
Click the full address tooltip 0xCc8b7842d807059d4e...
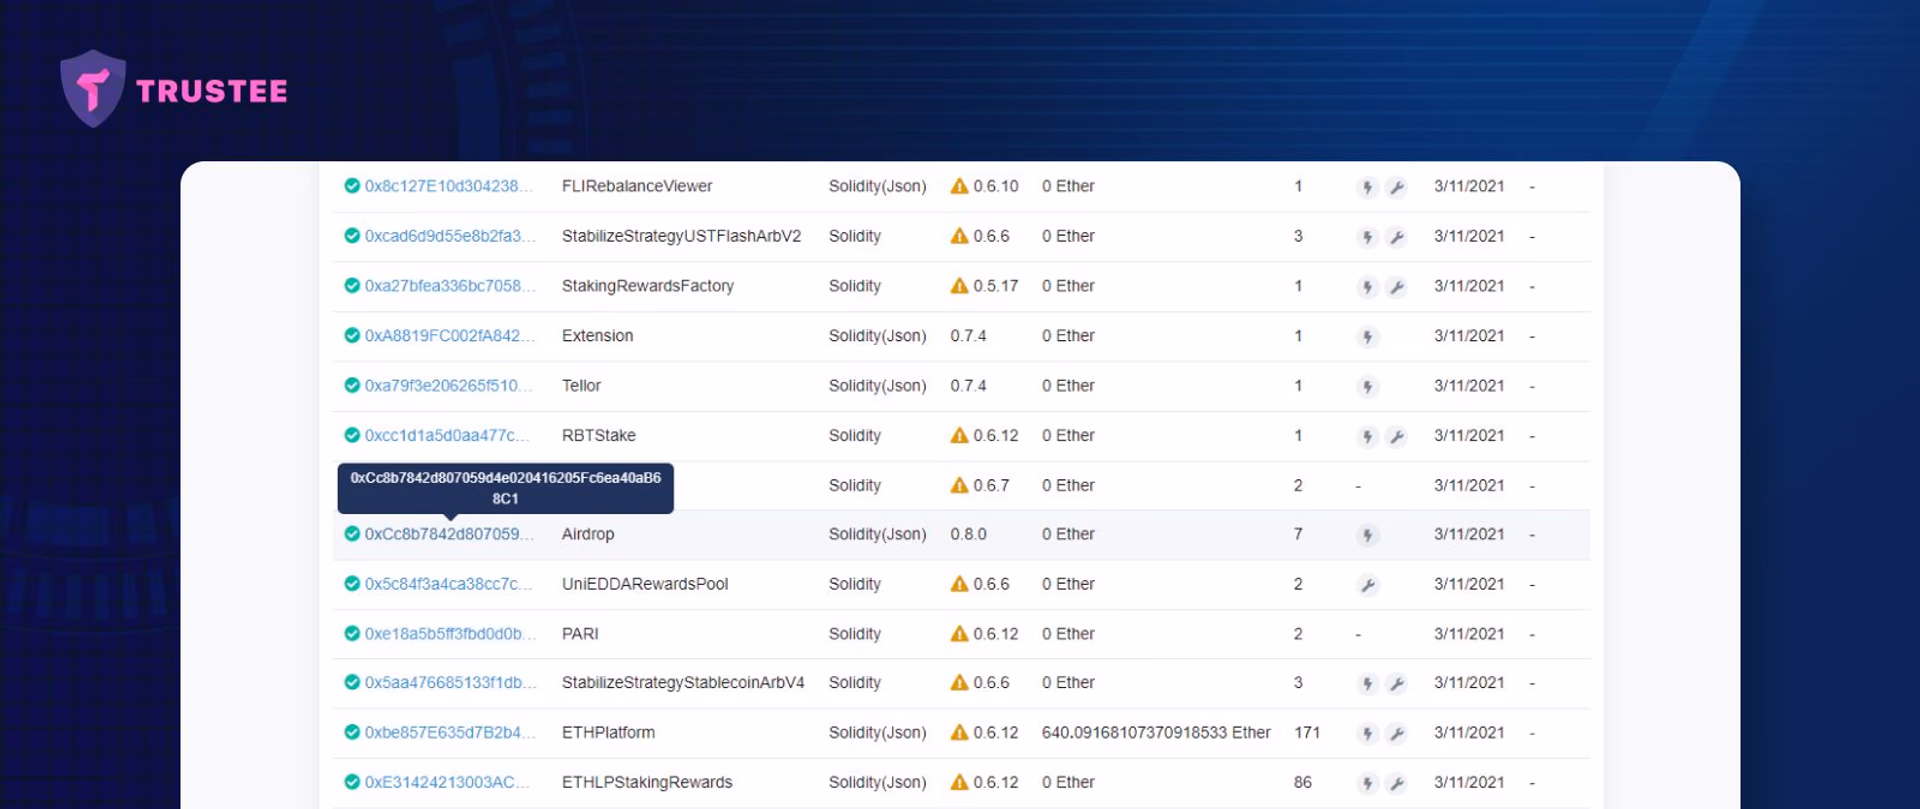coord(505,488)
